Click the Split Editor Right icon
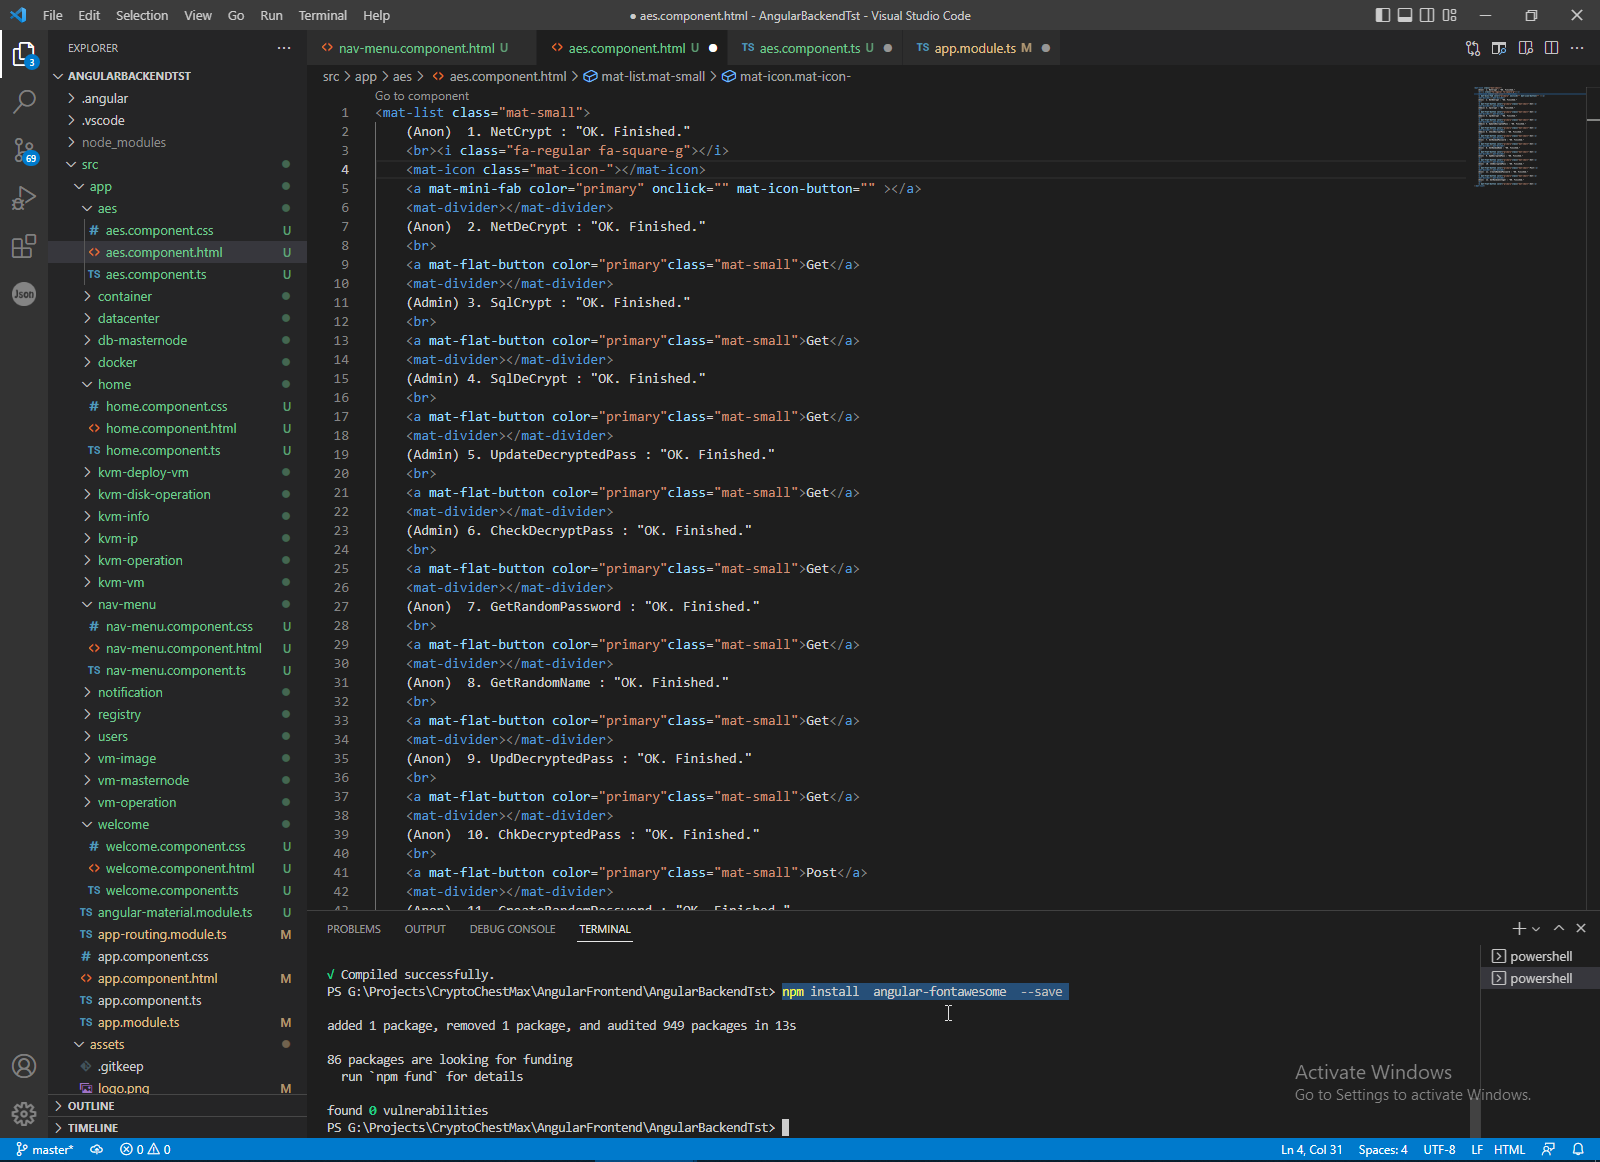The height and width of the screenshot is (1162, 1600). pos(1551,48)
